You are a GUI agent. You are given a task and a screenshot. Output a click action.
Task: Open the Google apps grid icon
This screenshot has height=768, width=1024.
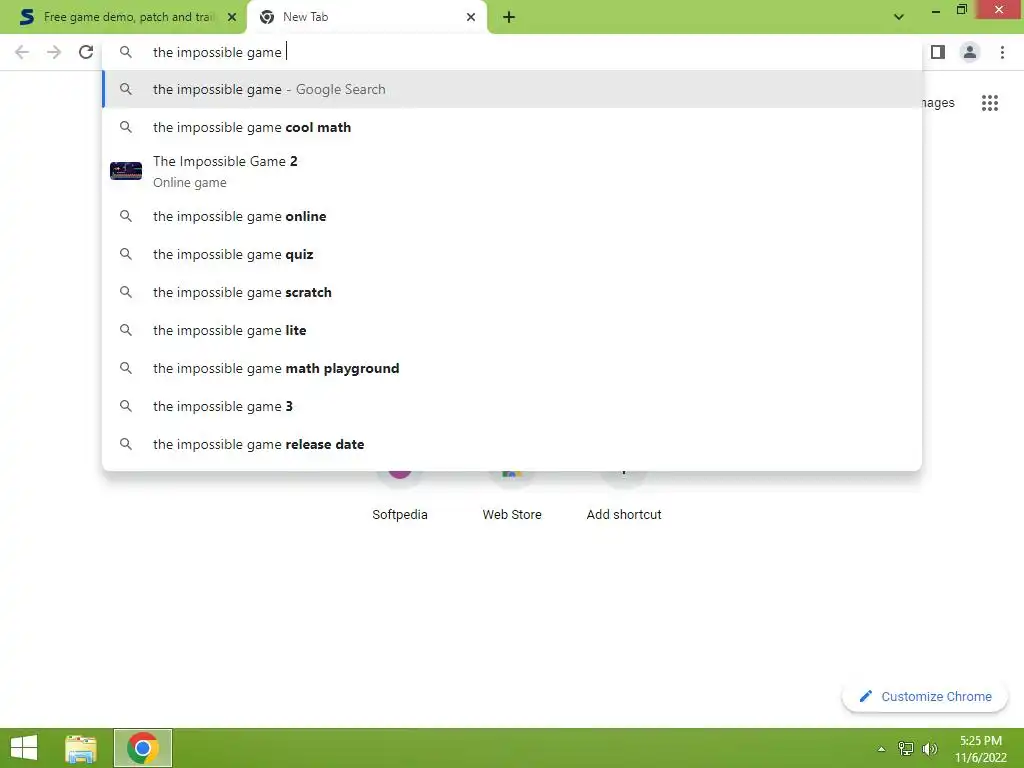pos(989,103)
